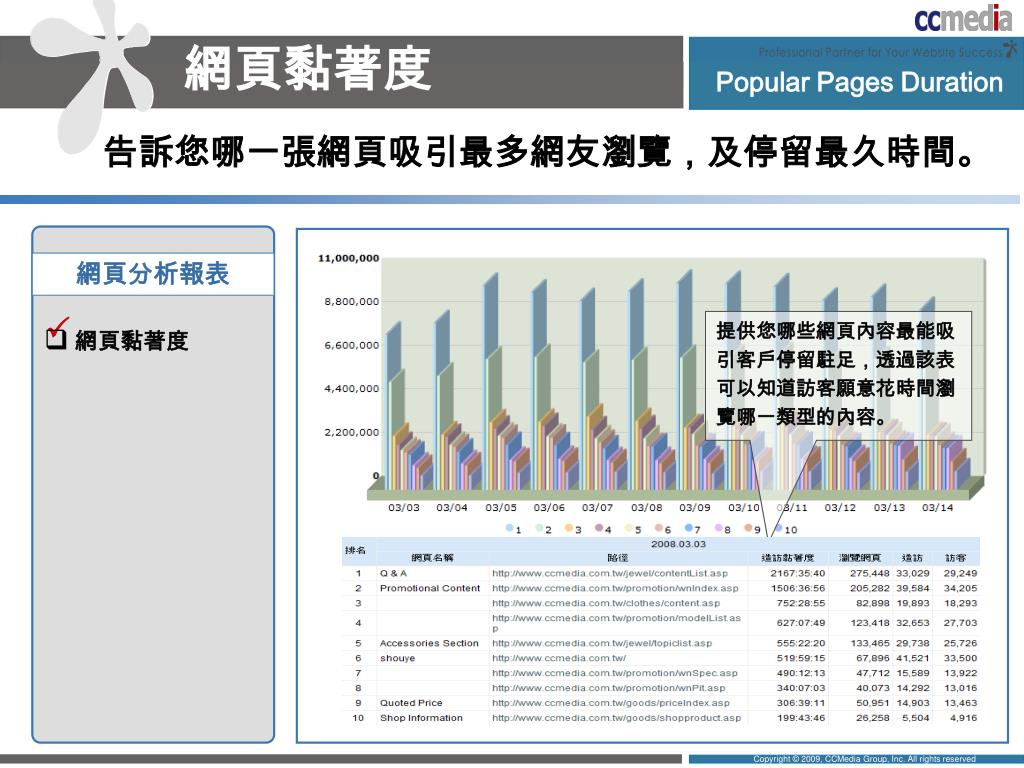Click the visitors value 4,916
The width and height of the screenshot is (1024, 768).
click(963, 718)
